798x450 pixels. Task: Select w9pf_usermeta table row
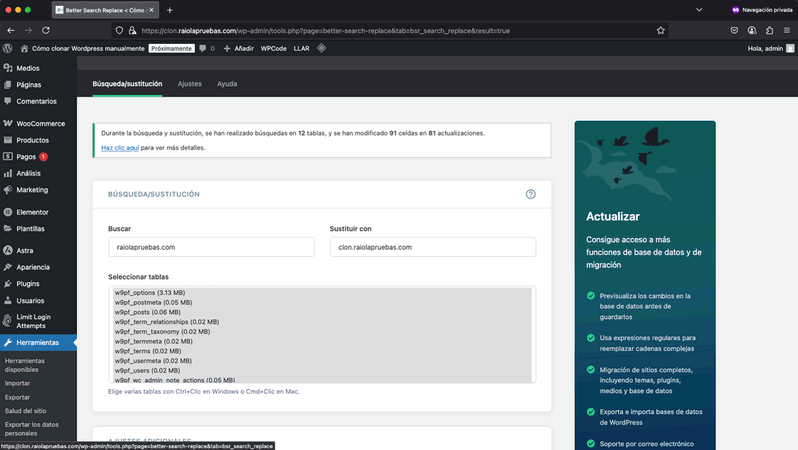point(323,360)
